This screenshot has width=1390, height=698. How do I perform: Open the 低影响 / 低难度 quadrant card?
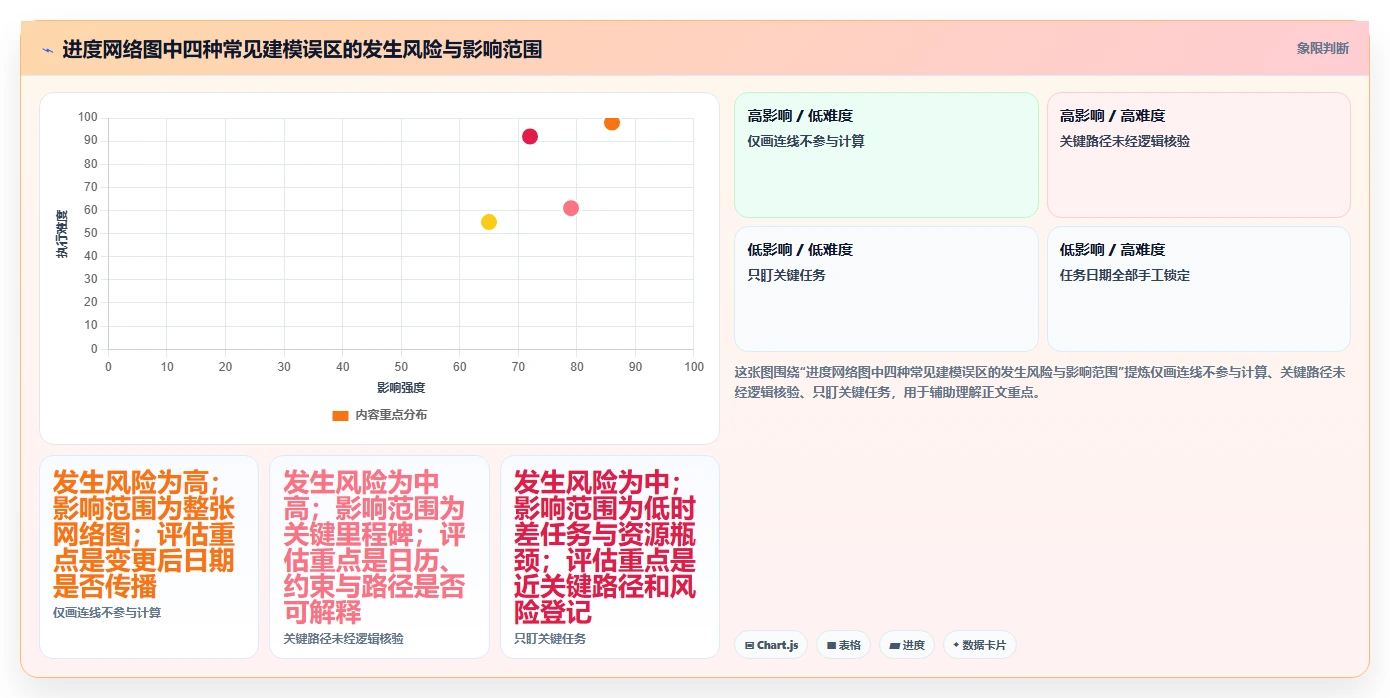tap(886, 289)
